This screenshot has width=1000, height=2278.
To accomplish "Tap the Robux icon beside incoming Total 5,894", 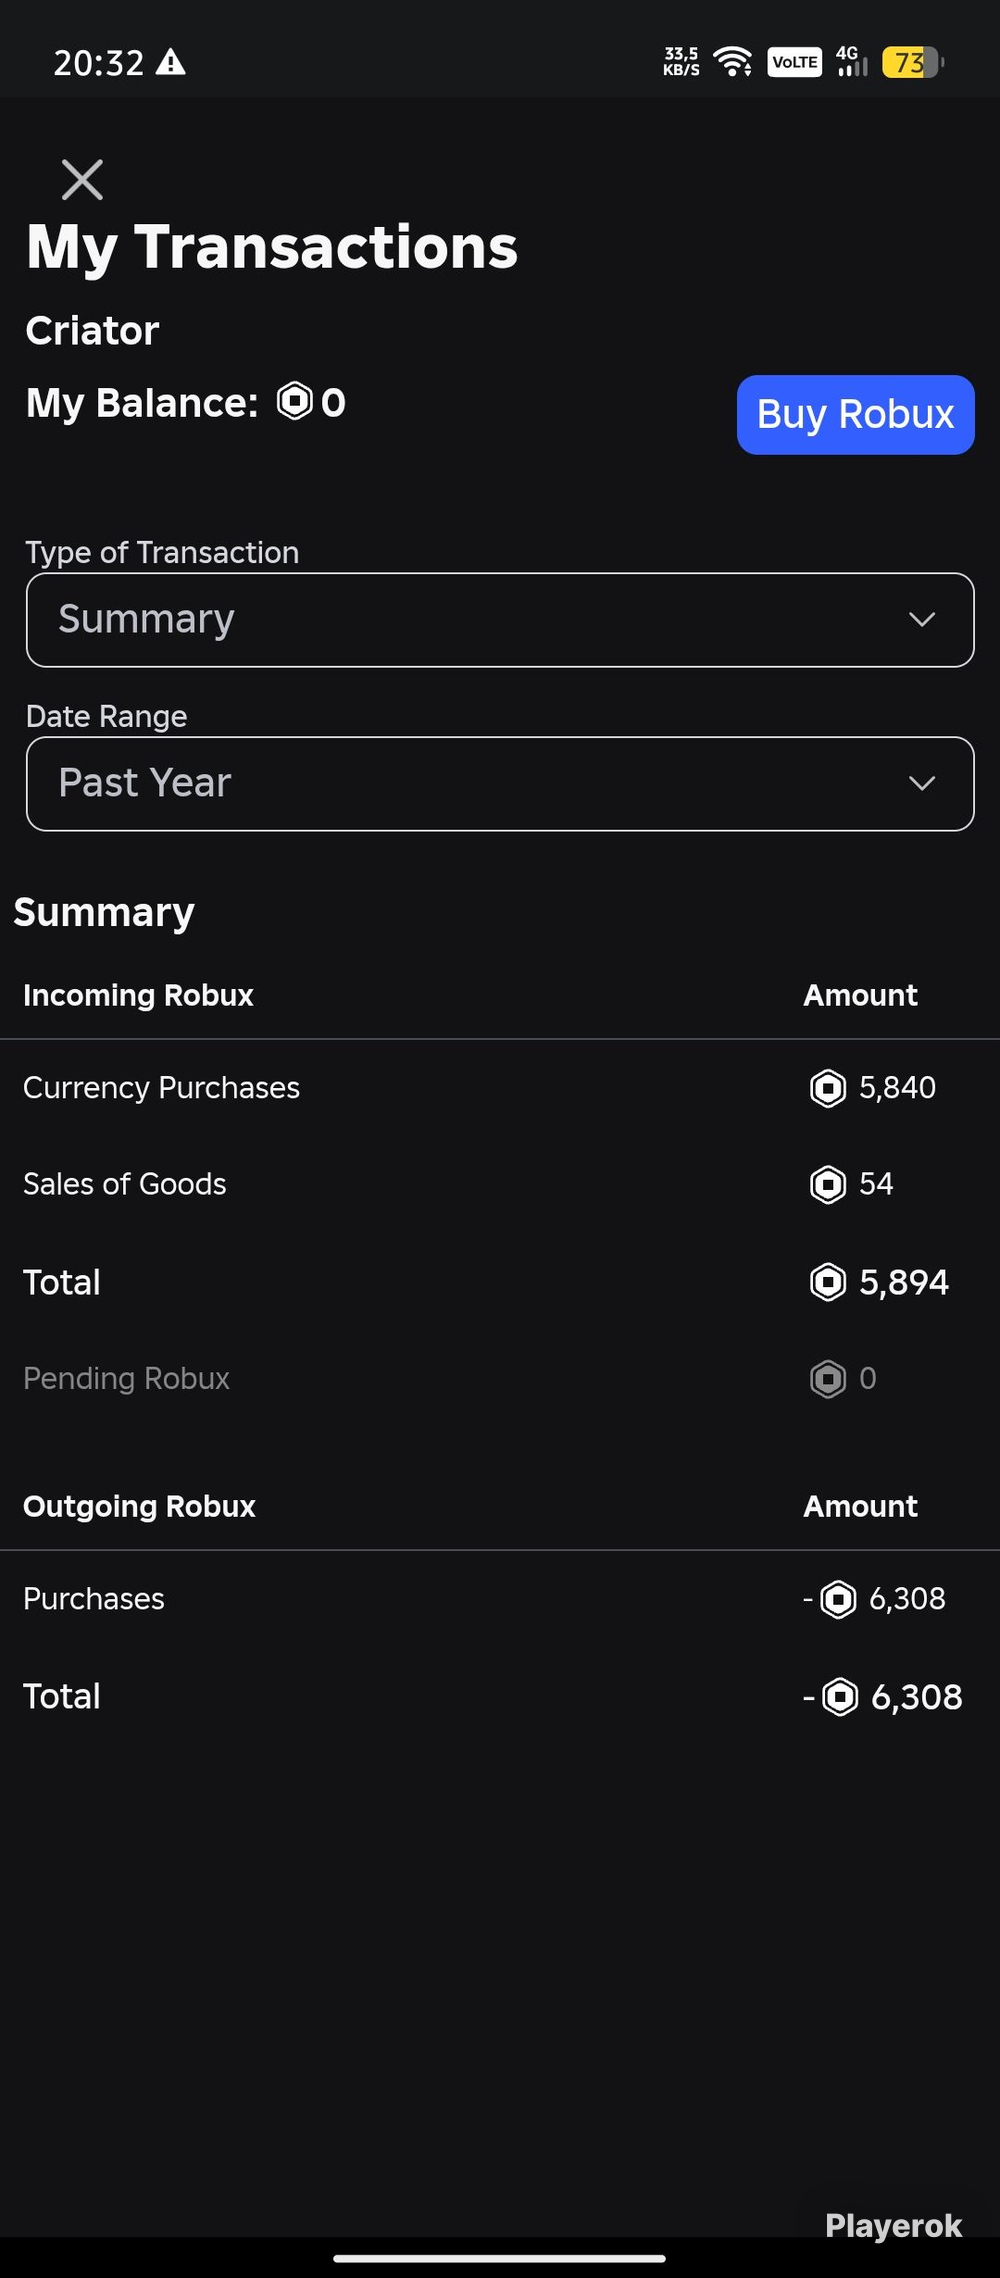I will point(828,1282).
